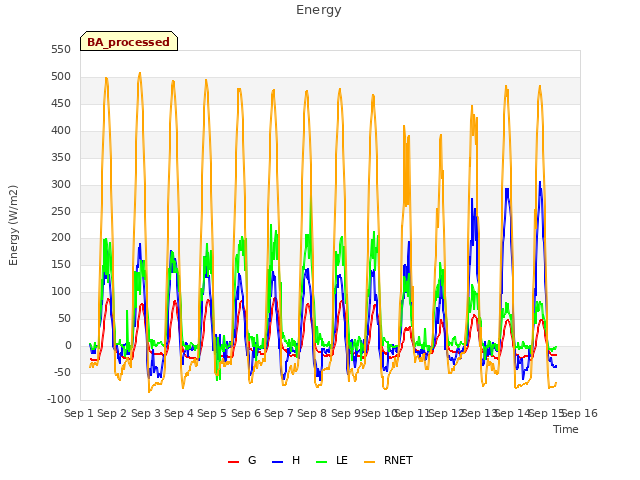Click the 450 y-axis tick label
This screenshot has width=640, height=480.
61,104
